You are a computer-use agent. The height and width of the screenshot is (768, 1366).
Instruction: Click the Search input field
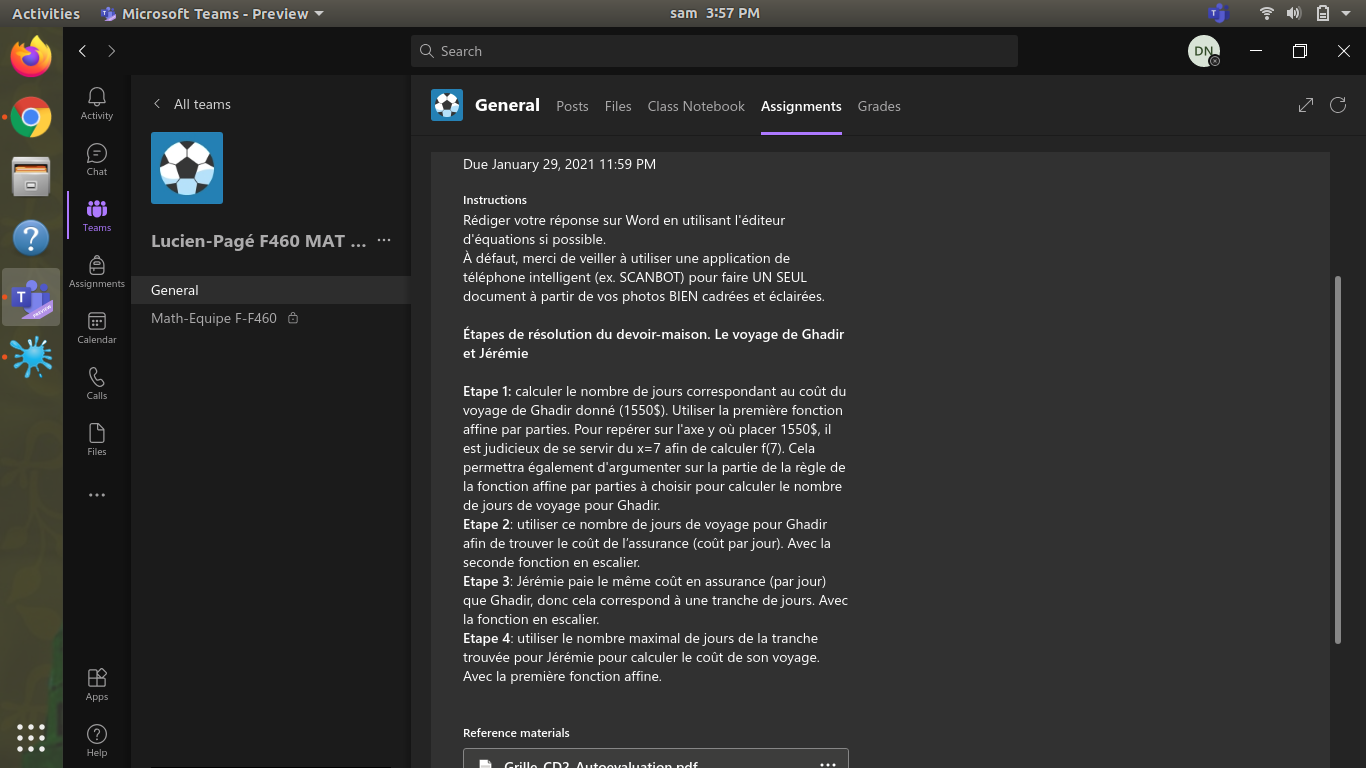click(x=714, y=51)
